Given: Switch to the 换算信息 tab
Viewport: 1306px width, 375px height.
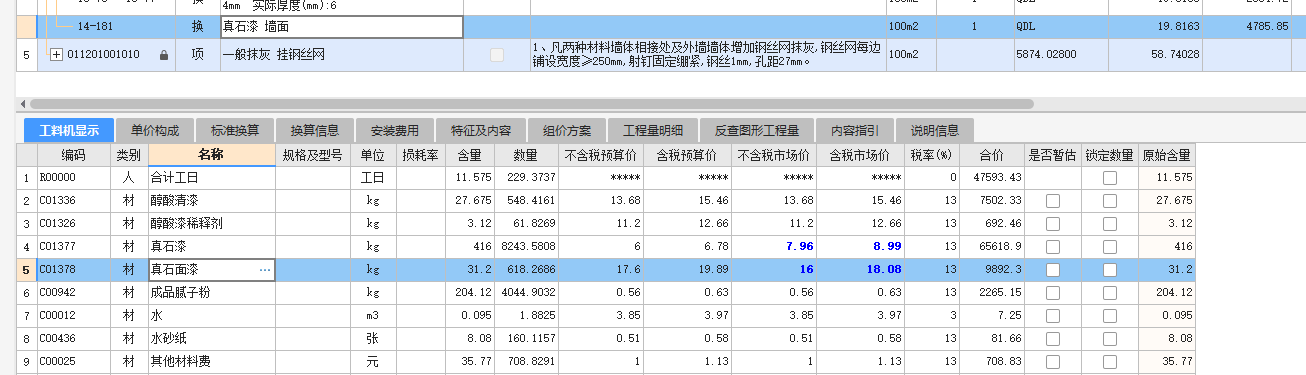Looking at the screenshot, I should pyautogui.click(x=315, y=130).
